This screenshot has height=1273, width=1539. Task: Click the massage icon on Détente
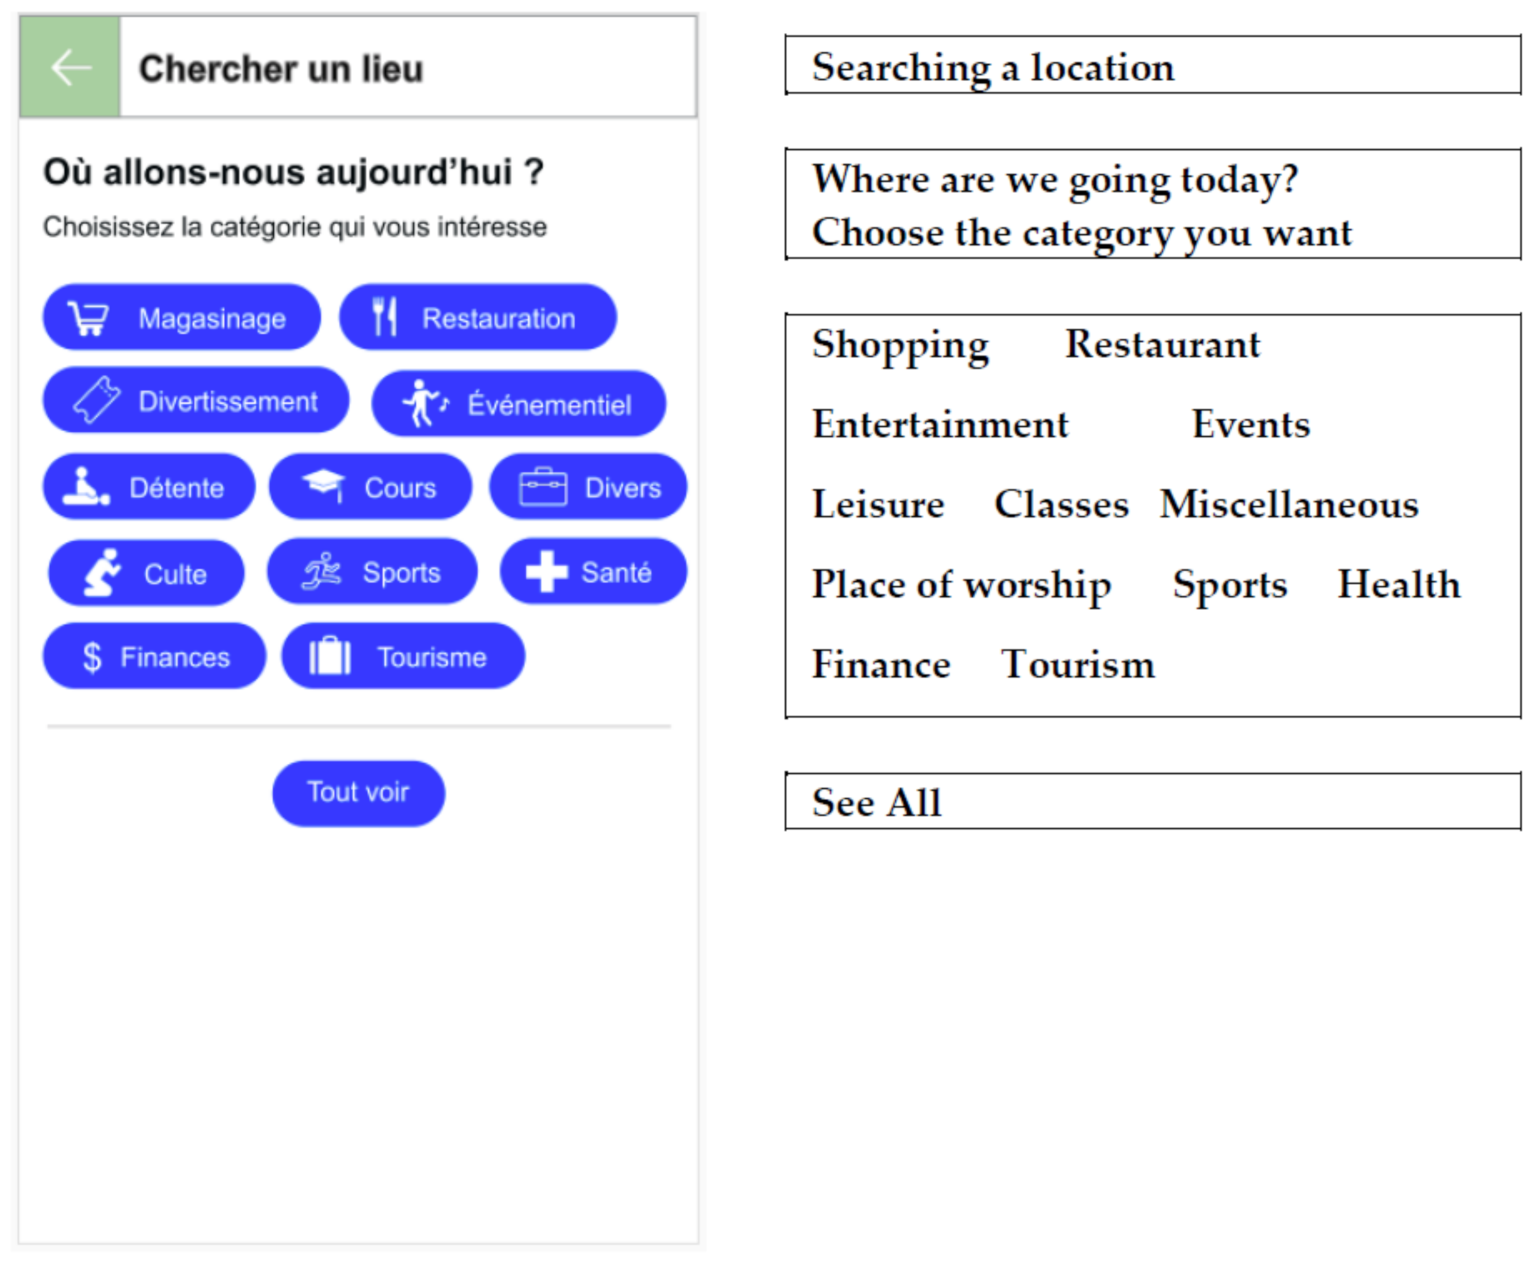click(86, 487)
